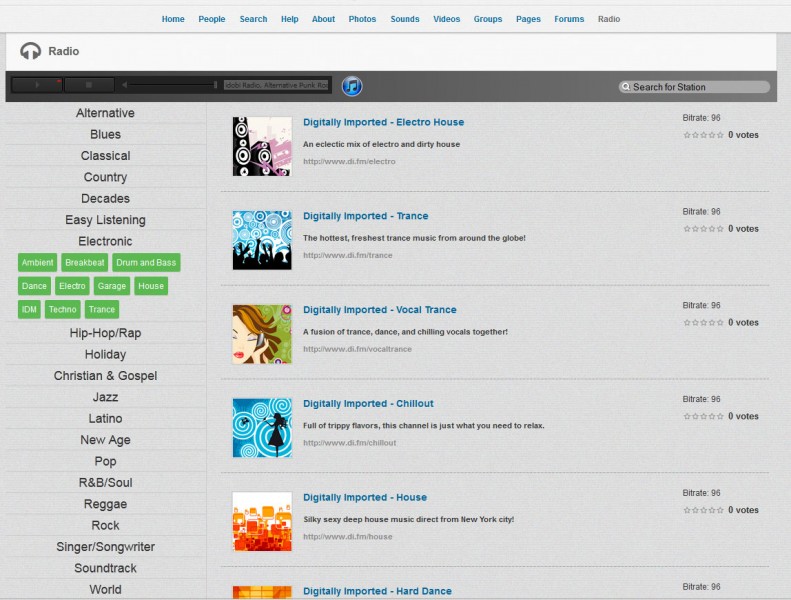
Task: Click the headphones Radio icon
Action: tap(30, 51)
